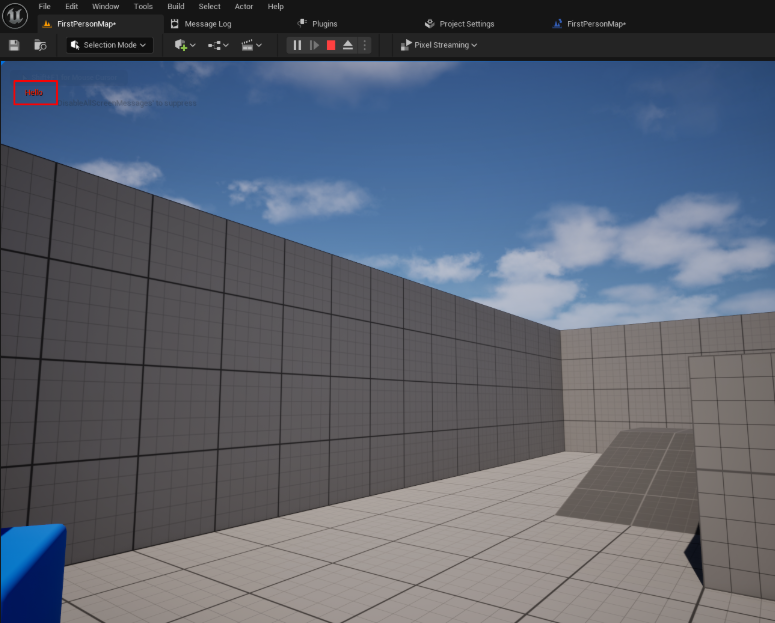Open the File menu
The width and height of the screenshot is (775, 623).
click(x=44, y=6)
